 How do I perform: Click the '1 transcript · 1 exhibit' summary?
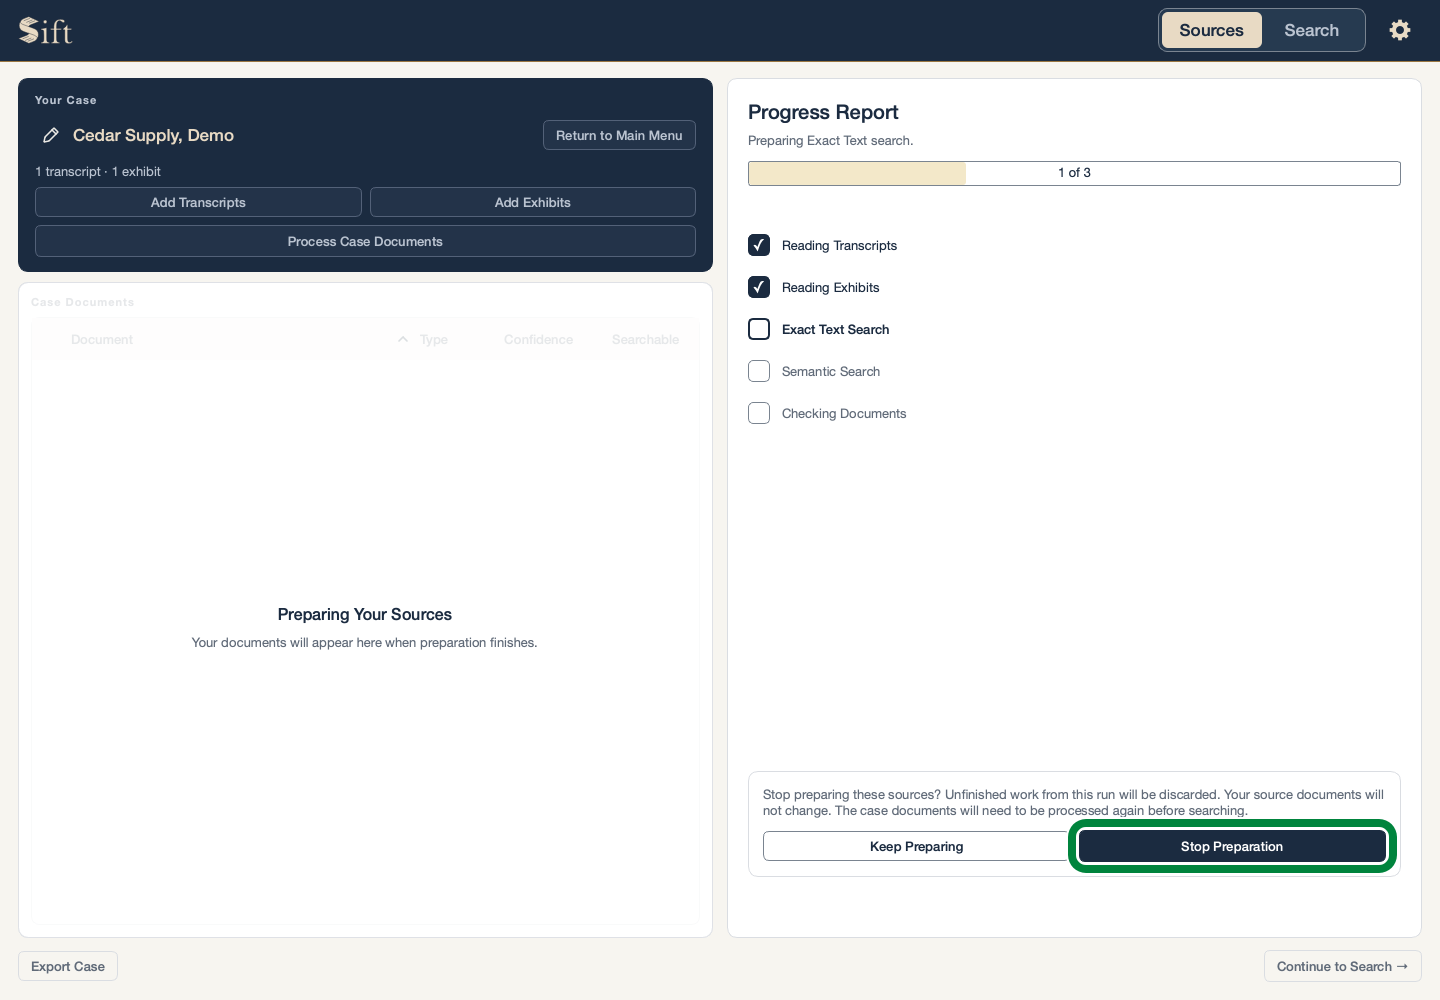pos(98,171)
